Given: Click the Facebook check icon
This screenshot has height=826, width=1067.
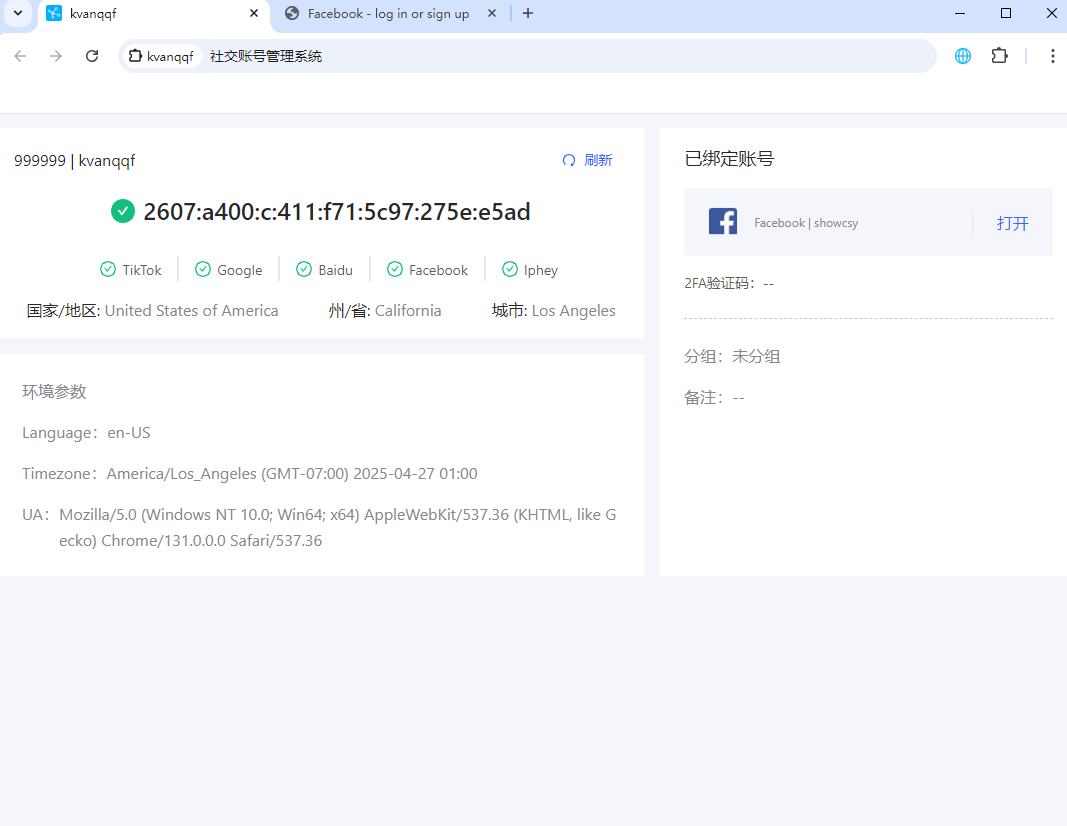Looking at the screenshot, I should pos(395,269).
